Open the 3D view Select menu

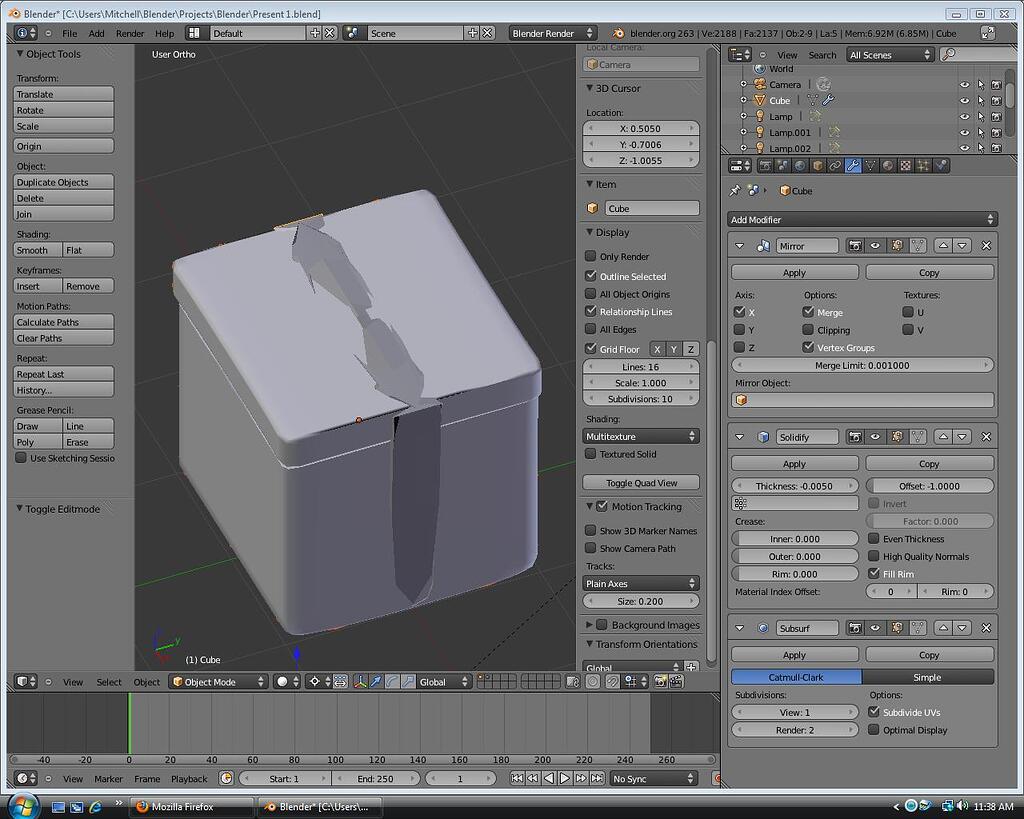pyautogui.click(x=109, y=682)
